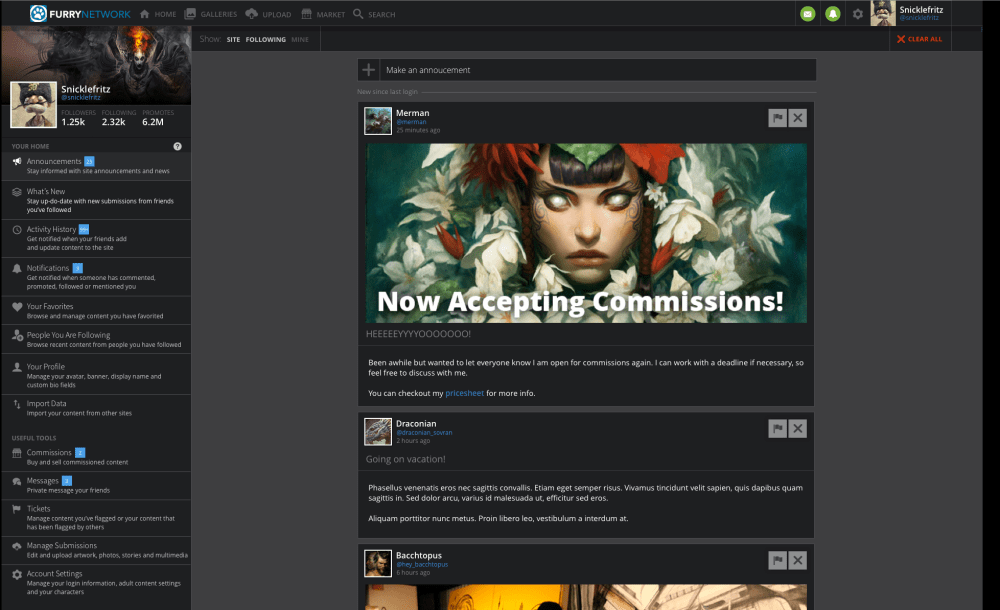Open the messages envelope icon

coord(808,14)
